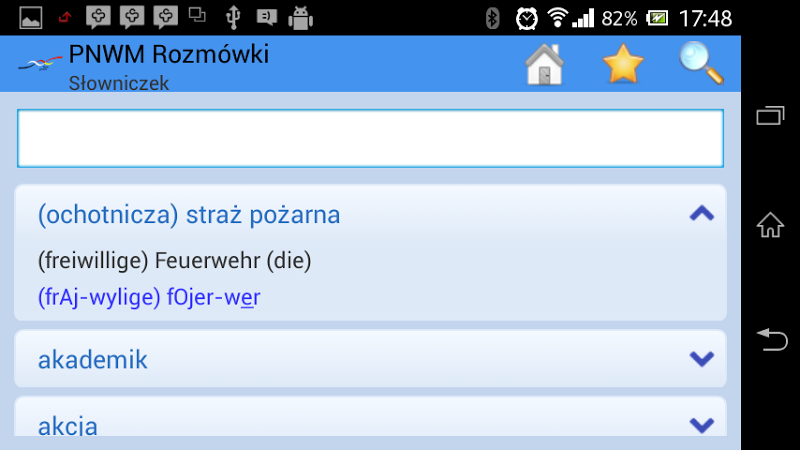Expand the akademik entry chevron
The height and width of the screenshot is (450, 800).
pyautogui.click(x=702, y=359)
